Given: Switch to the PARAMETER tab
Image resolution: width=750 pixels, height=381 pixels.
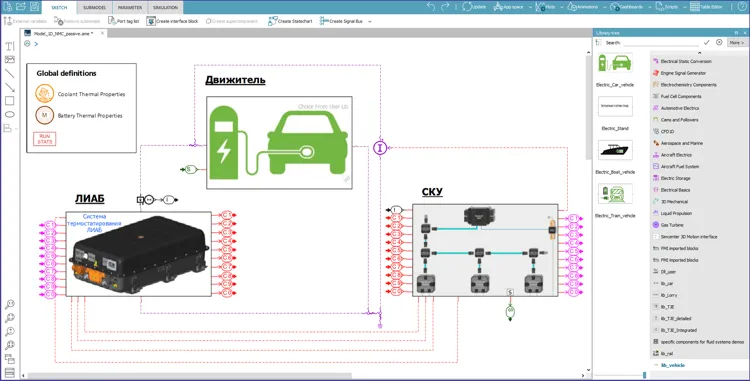Looking at the screenshot, I should pyautogui.click(x=130, y=8).
